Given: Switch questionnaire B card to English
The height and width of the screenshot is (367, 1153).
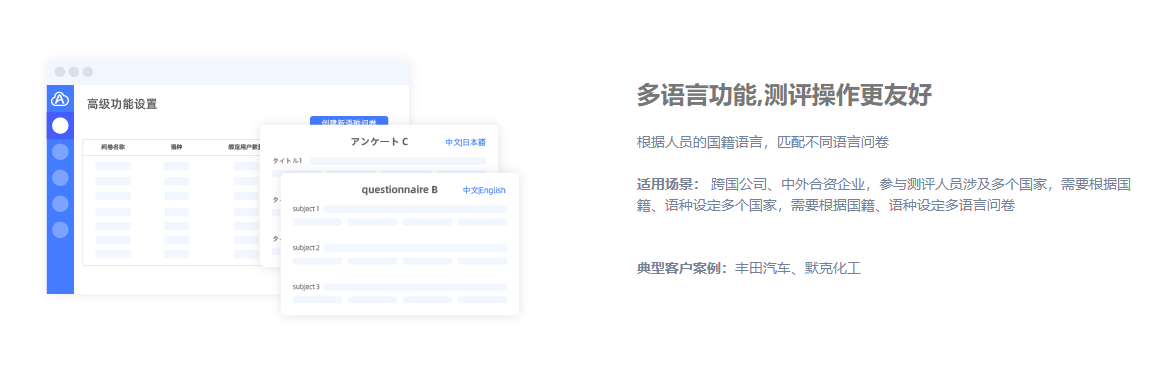Looking at the screenshot, I should point(493,190).
